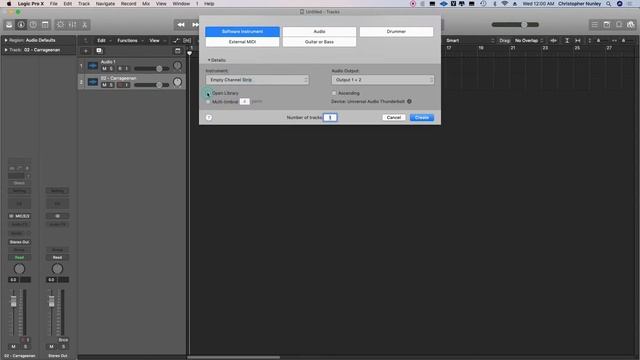Open the Record menu
The height and width of the screenshot is (360, 640).
coord(128,4)
